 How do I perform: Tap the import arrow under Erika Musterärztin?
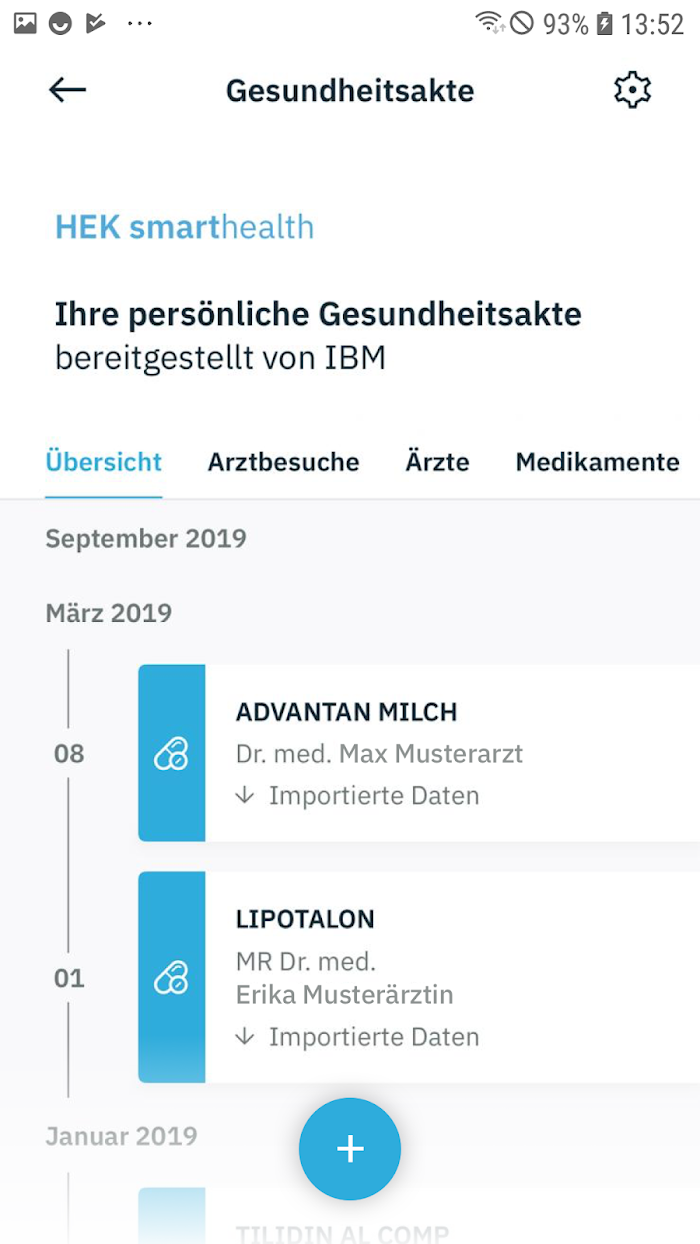point(245,1037)
